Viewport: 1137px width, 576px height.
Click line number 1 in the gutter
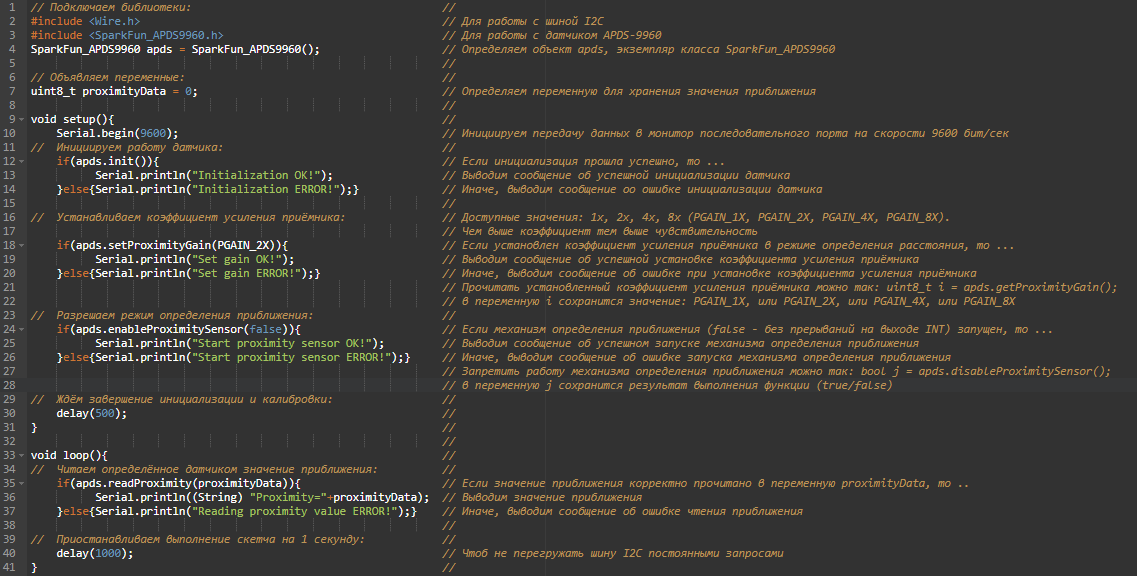12,7
